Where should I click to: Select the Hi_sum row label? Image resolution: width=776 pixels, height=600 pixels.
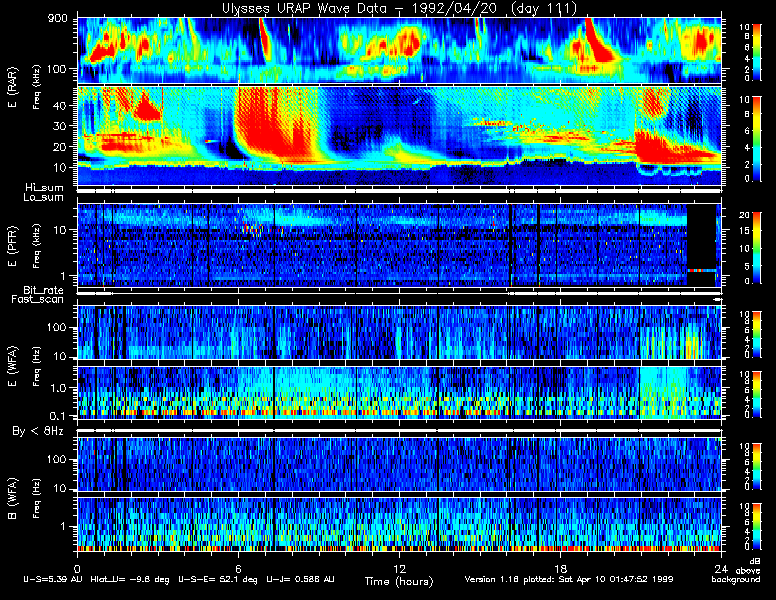44,188
